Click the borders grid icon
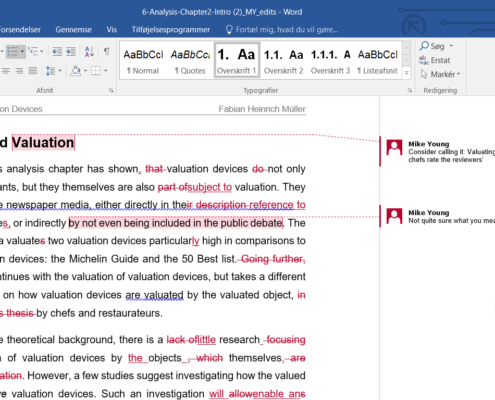This screenshot has width=495, height=400. pyautogui.click(x=96, y=71)
